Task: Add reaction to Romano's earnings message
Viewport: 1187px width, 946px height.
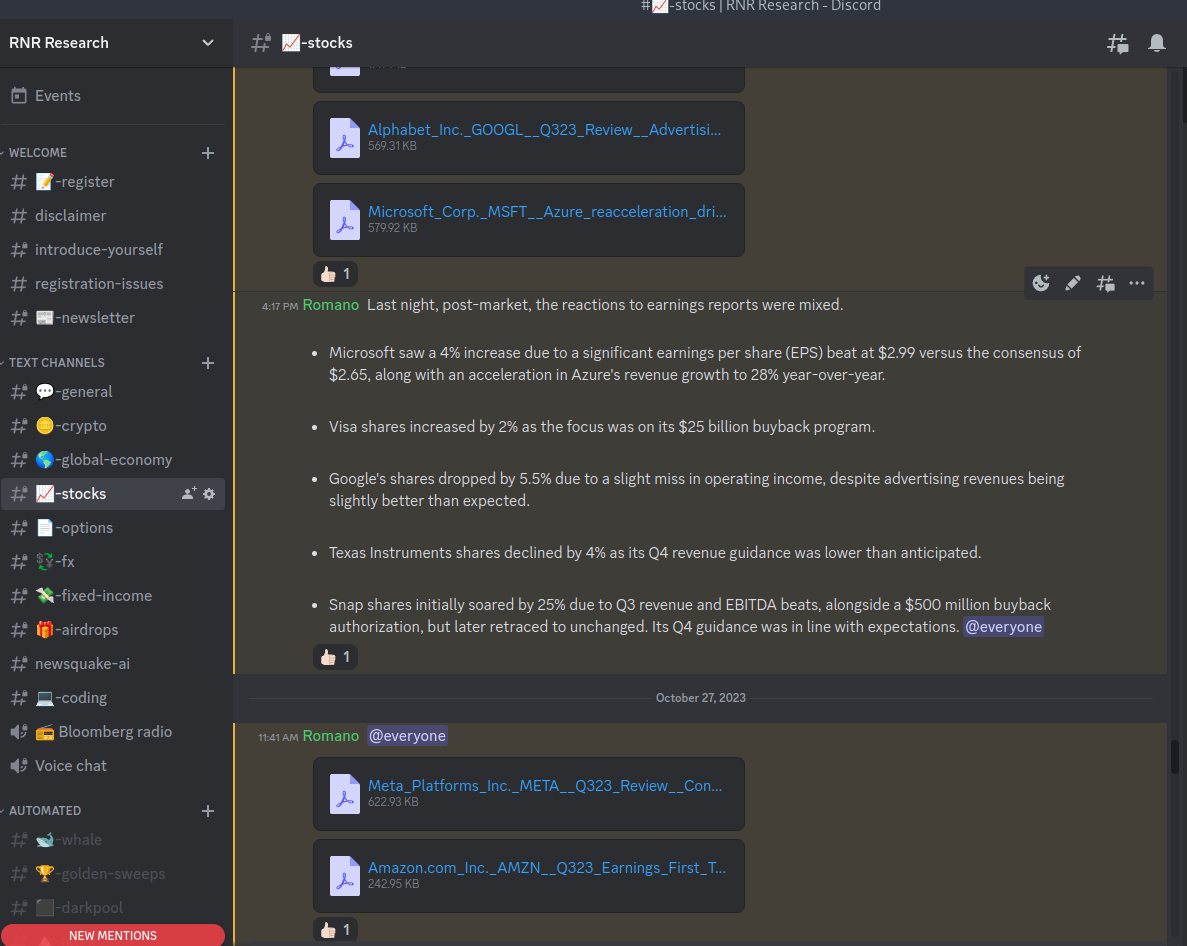Action: (x=1041, y=283)
